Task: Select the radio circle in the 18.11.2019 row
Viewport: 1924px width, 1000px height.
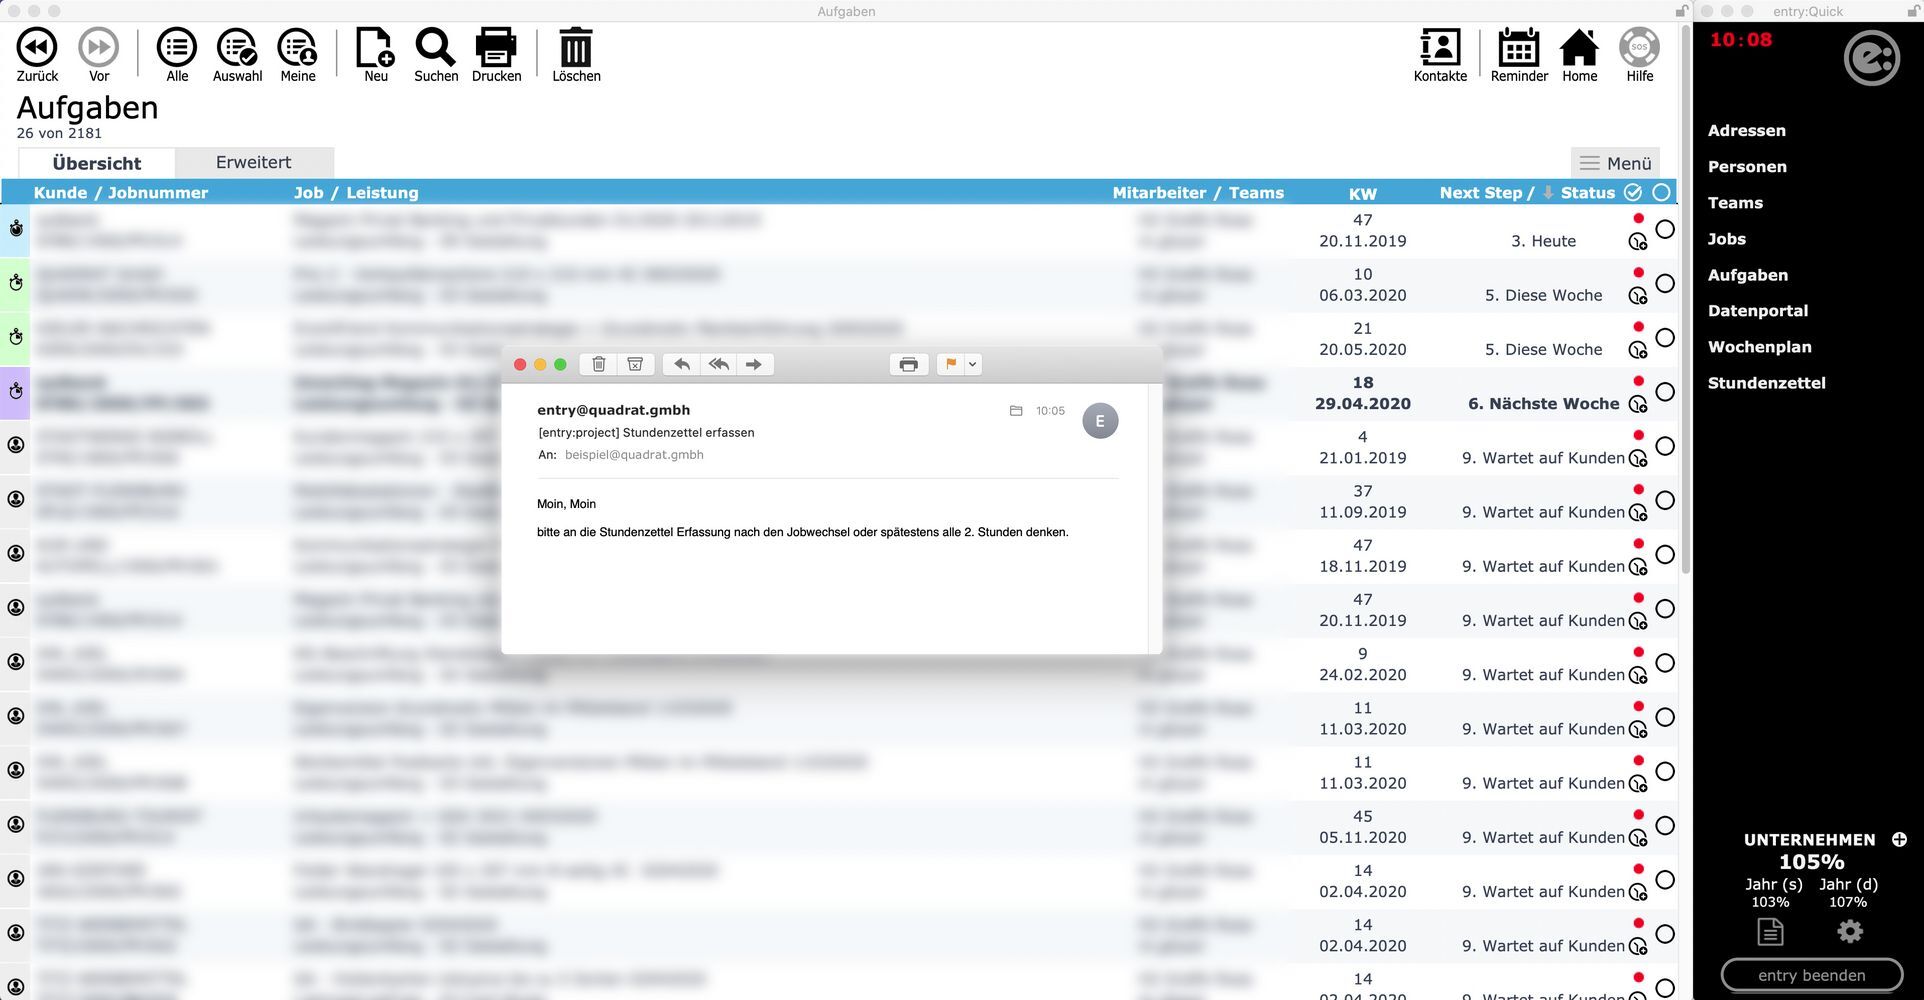Action: pos(1665,554)
